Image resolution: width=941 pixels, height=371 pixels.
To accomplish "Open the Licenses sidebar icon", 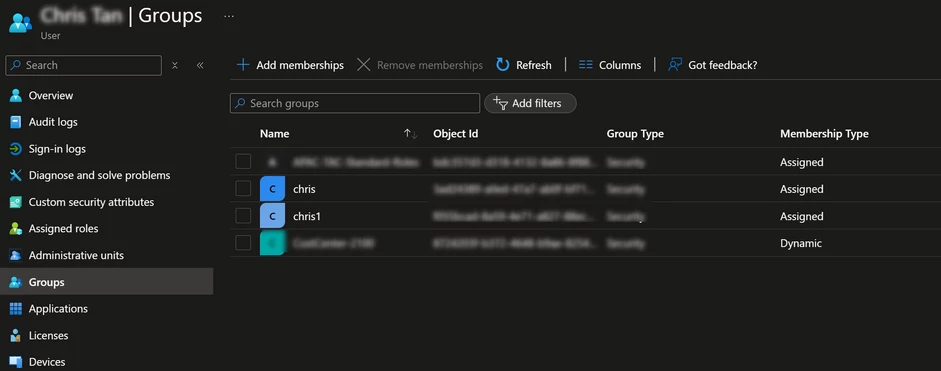I will [x=16, y=336].
